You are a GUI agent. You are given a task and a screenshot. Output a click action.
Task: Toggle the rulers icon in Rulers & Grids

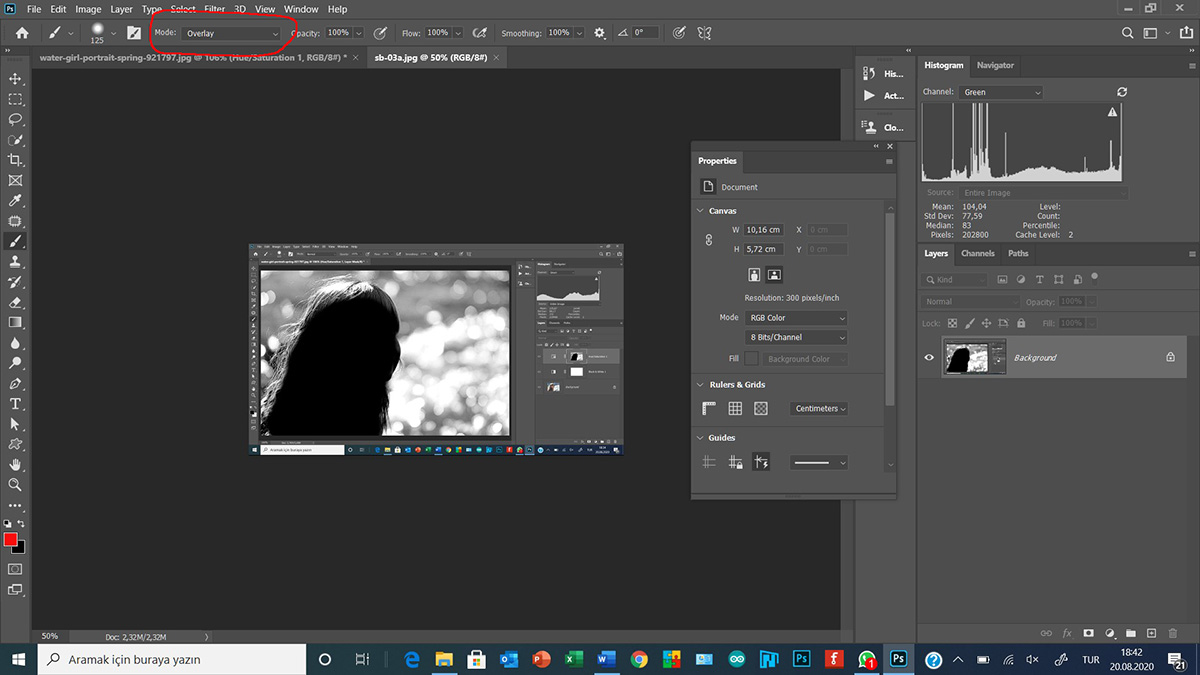point(709,408)
